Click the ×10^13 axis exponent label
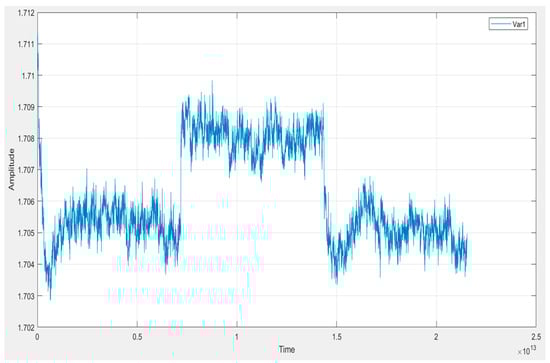This screenshot has height=363, width=550. pos(526,351)
